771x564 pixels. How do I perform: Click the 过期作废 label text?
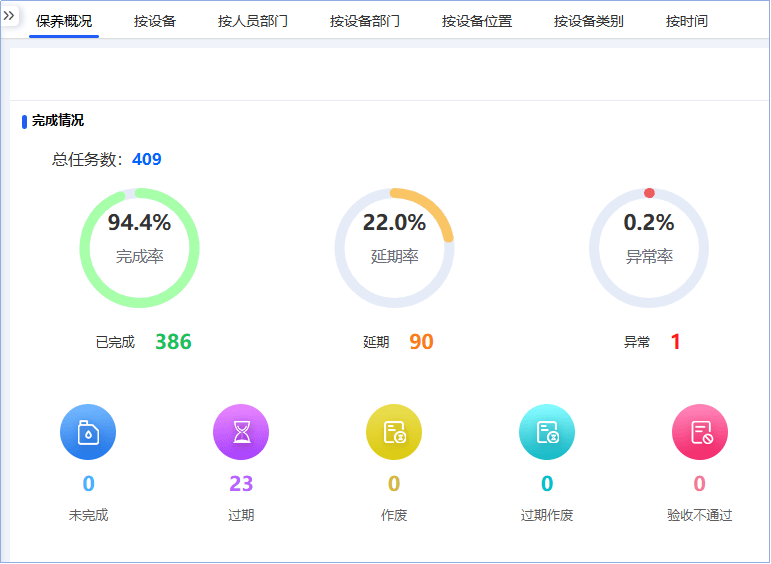click(547, 515)
